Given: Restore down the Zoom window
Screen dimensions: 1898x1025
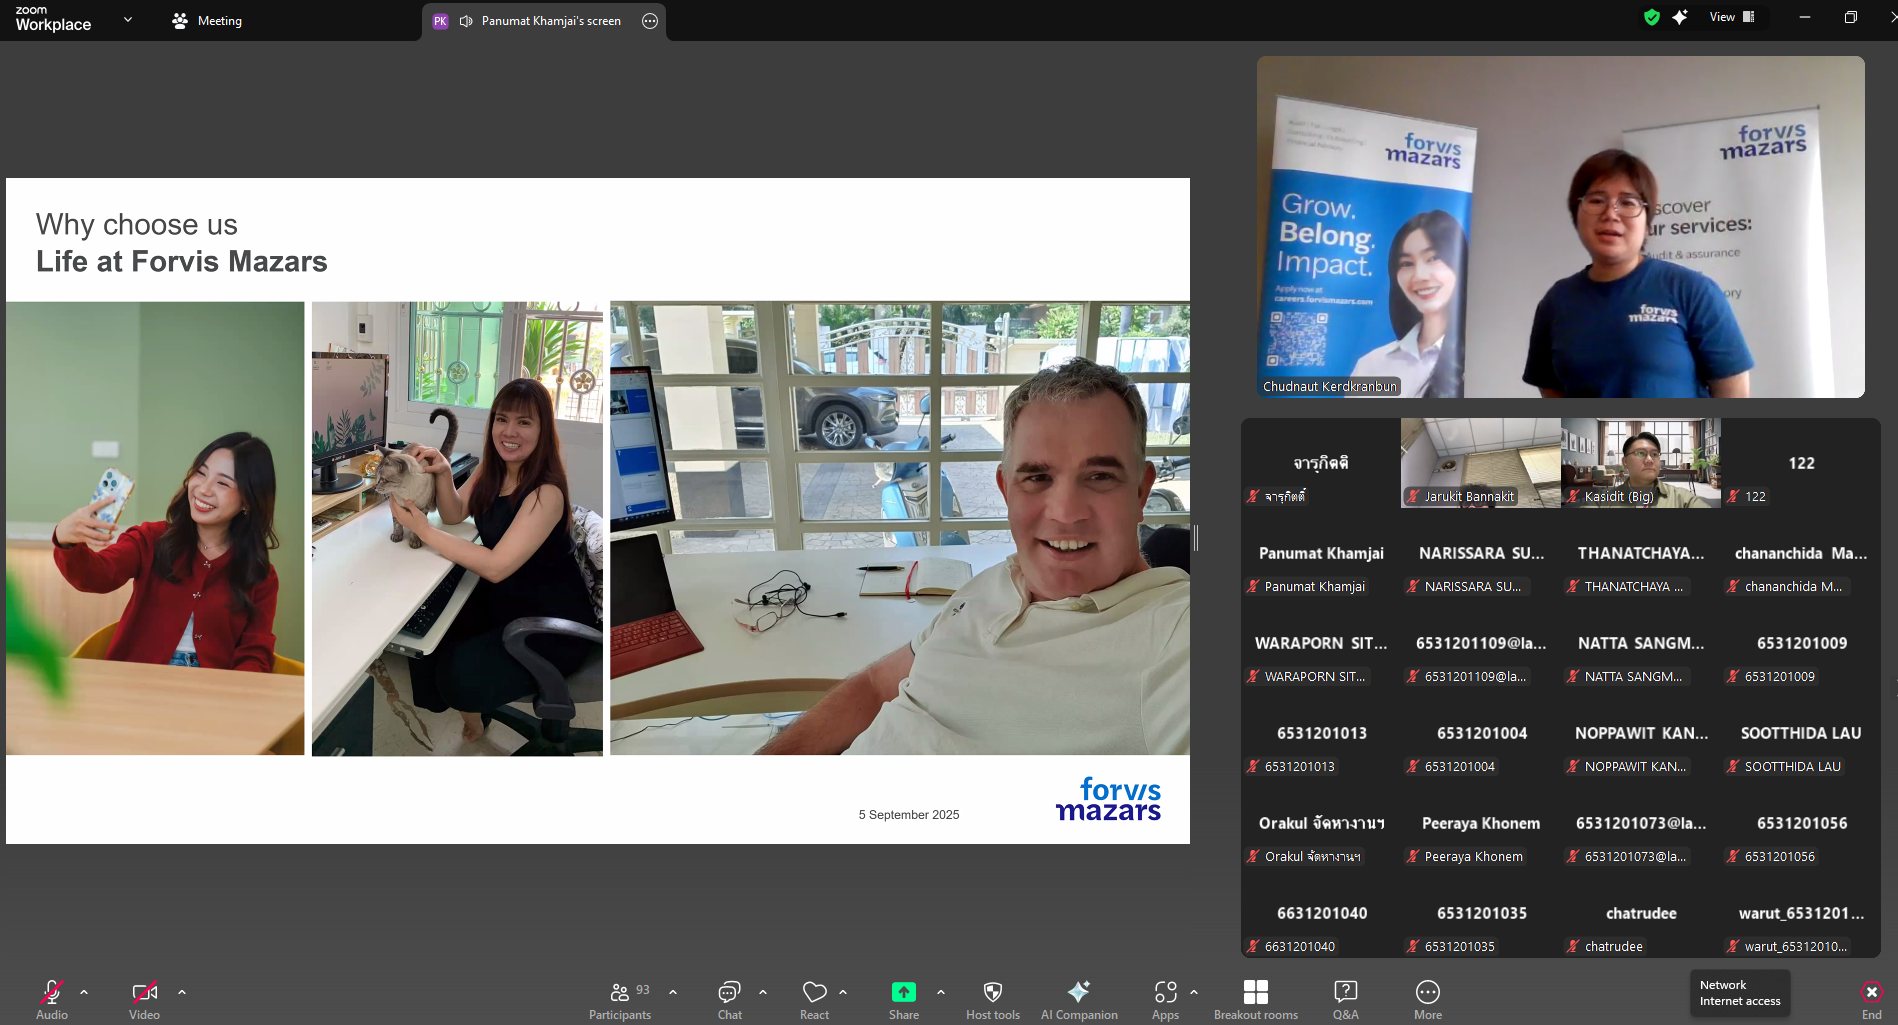Looking at the screenshot, I should point(1851,17).
